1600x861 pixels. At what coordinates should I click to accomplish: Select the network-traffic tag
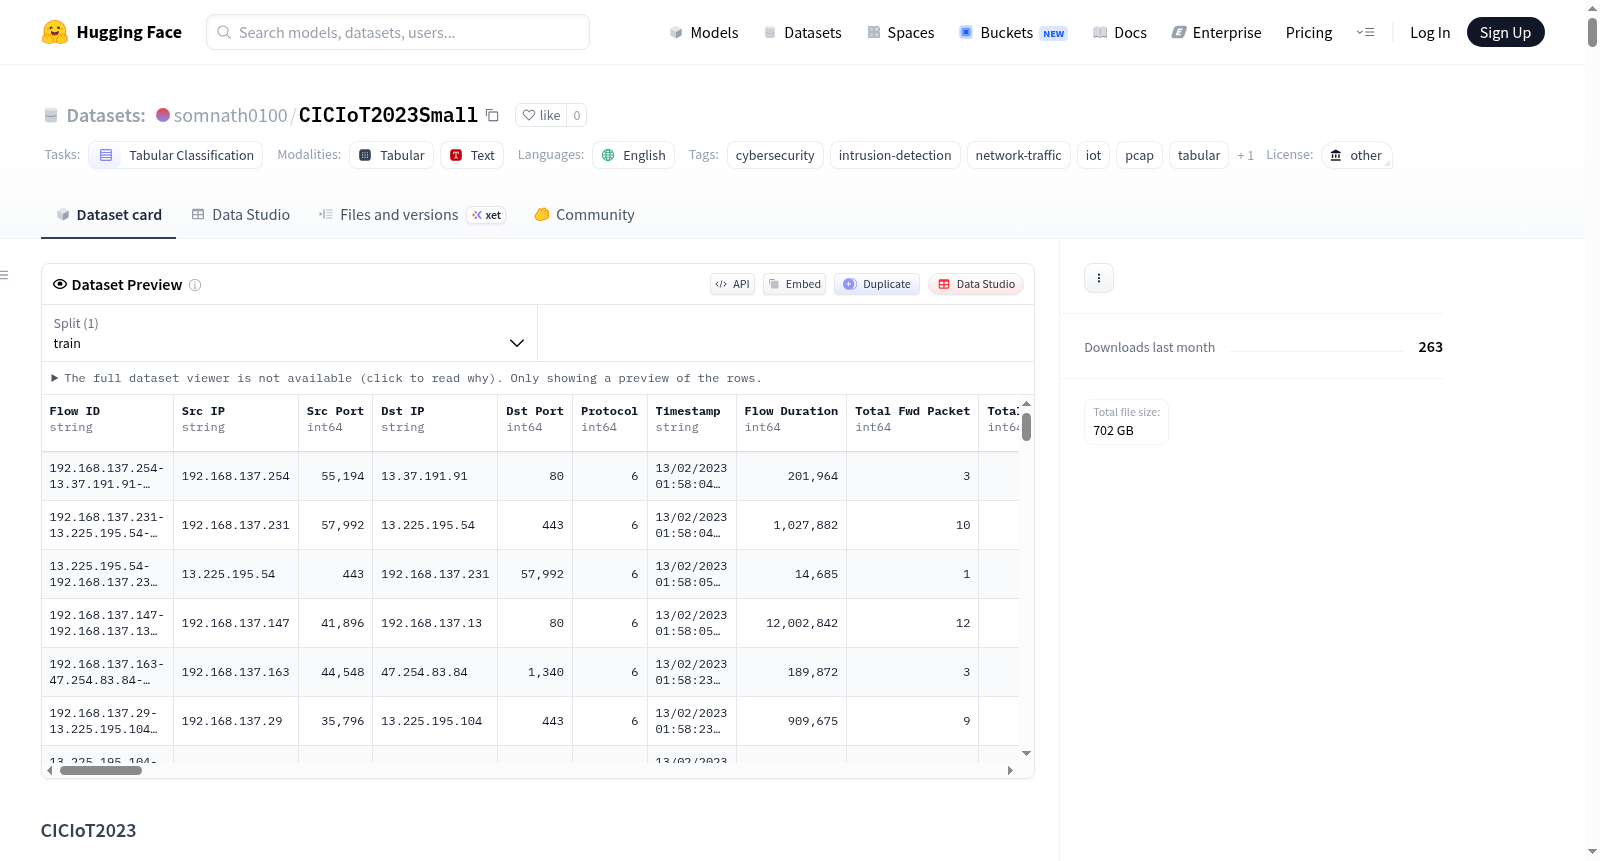1018,155
